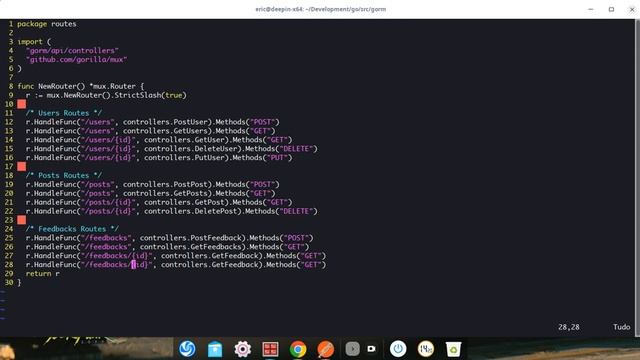The image size is (640, 360).
Task: Close the terminal window
Action: 632,9
